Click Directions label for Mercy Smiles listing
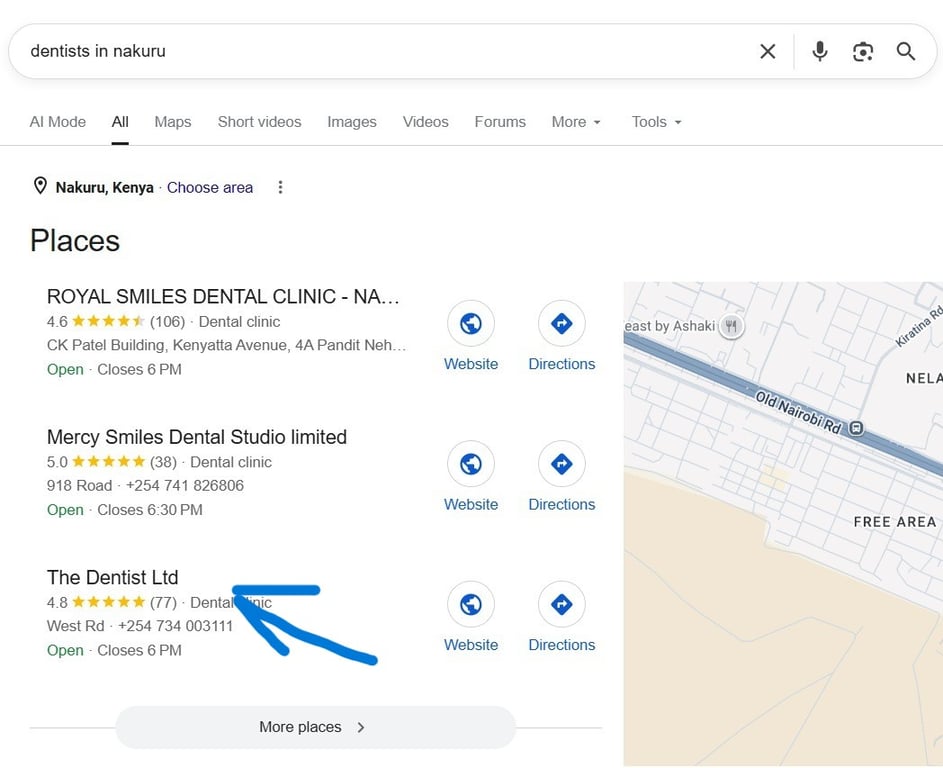The height and width of the screenshot is (768, 943). (562, 505)
